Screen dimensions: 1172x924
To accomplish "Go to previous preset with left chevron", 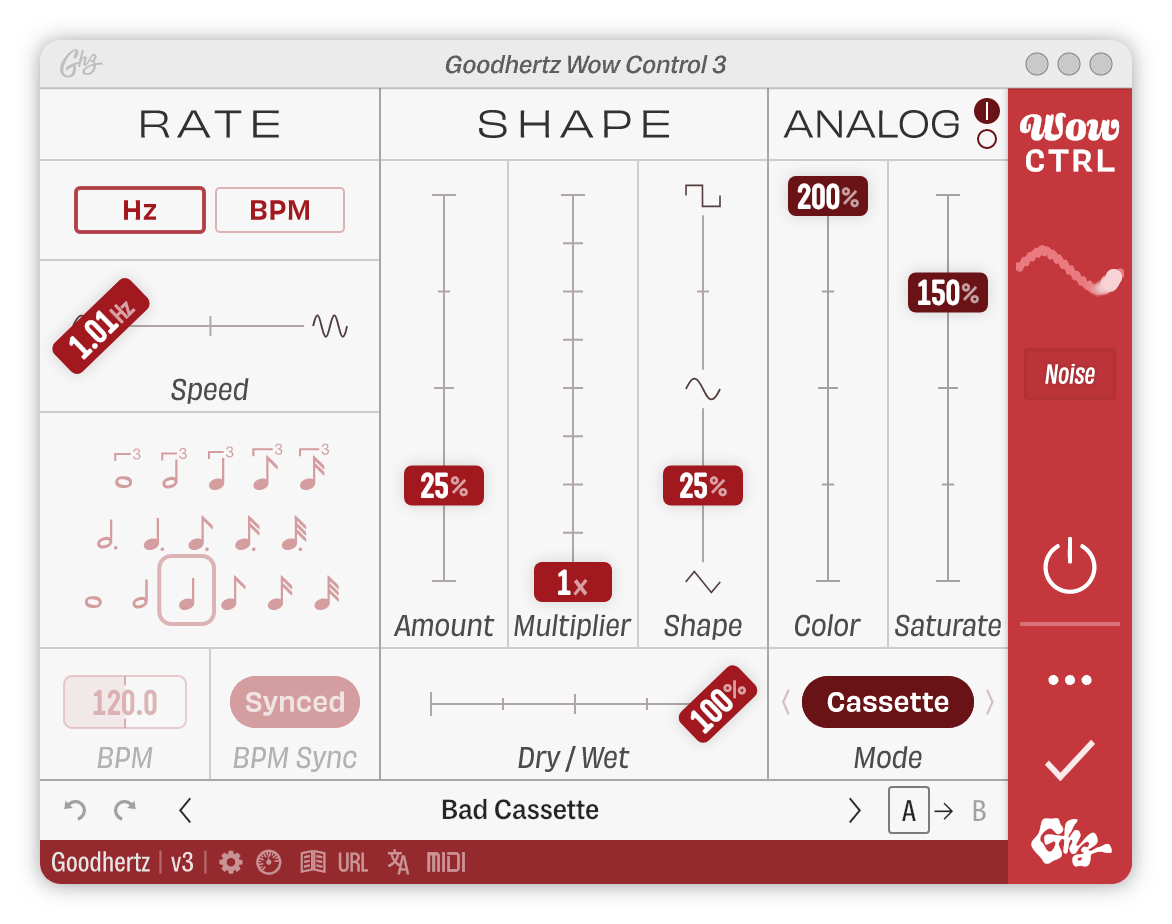I will click(x=185, y=810).
